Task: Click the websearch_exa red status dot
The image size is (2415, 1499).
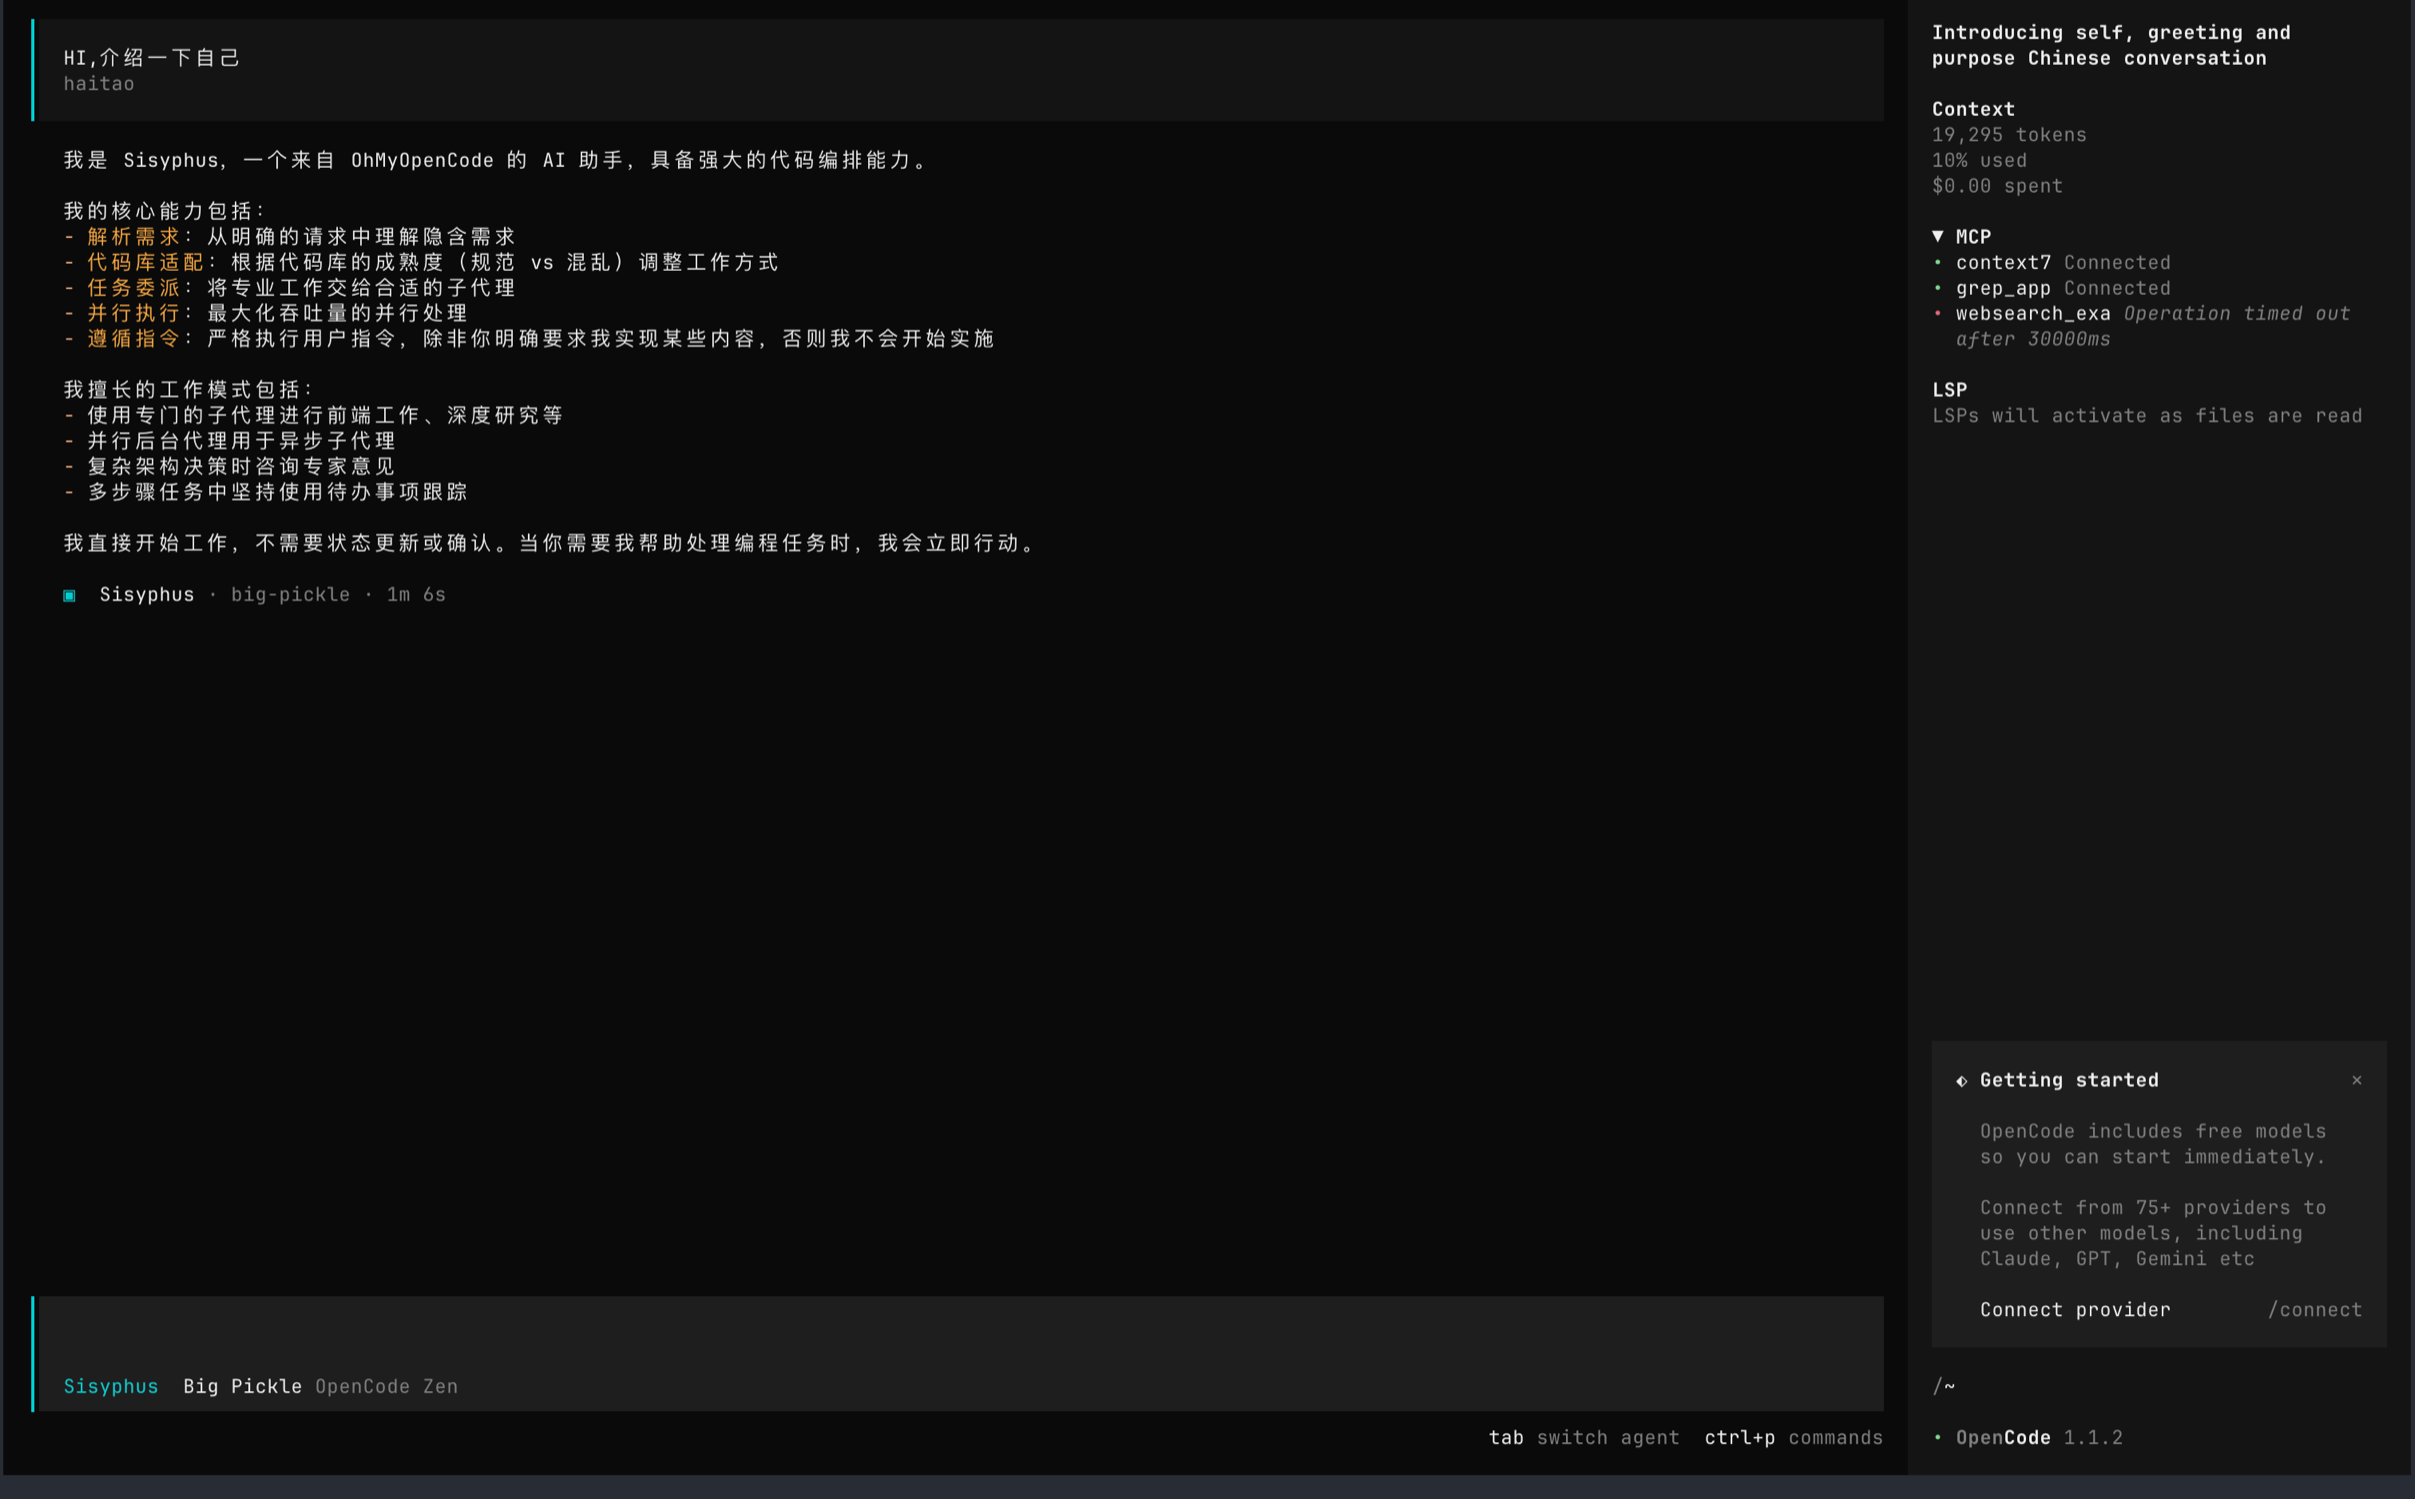Action: (1938, 313)
